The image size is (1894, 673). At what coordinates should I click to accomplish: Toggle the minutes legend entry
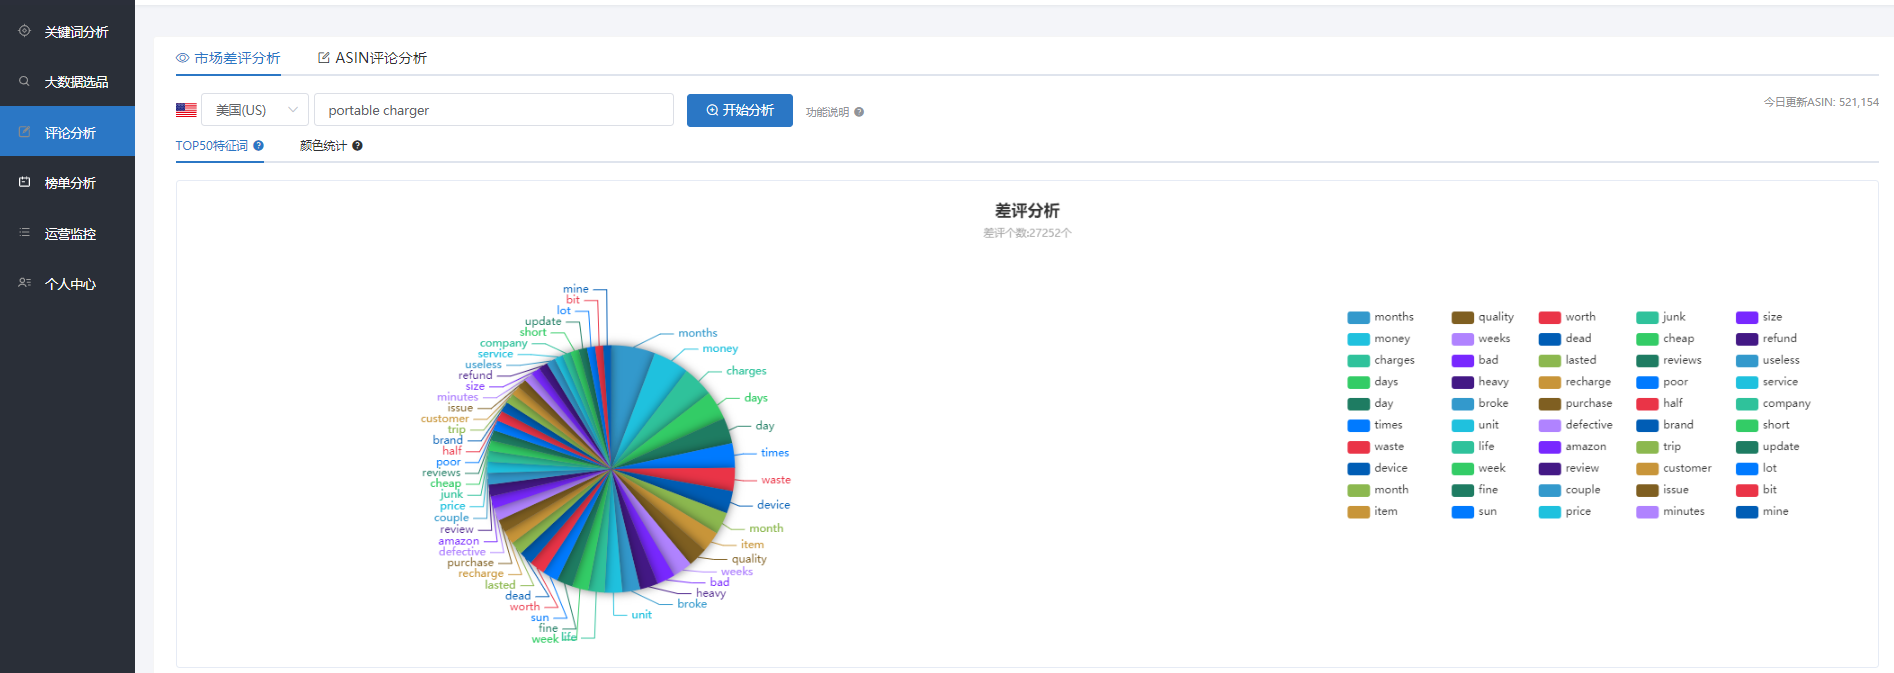1671,512
